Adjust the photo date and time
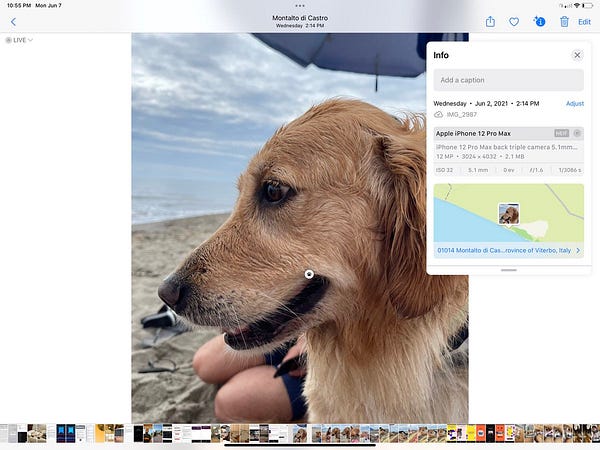This screenshot has height=450, width=600. point(575,103)
